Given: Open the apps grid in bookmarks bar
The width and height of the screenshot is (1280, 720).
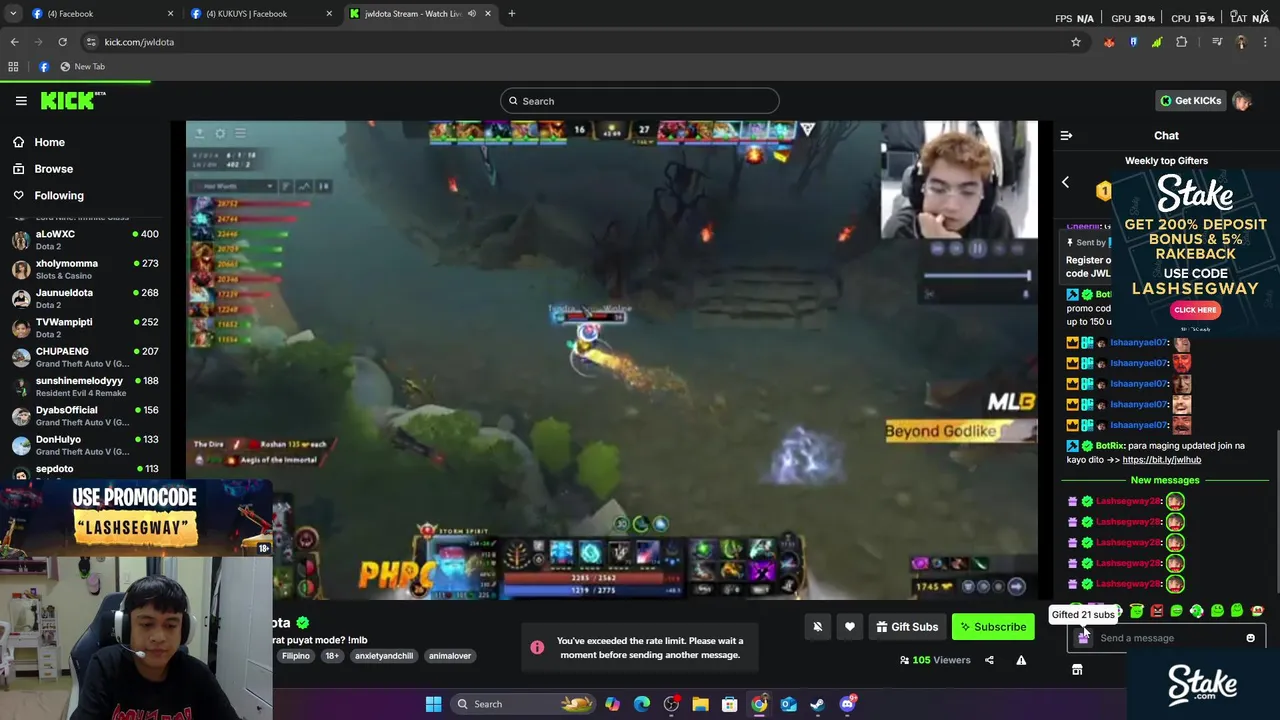Looking at the screenshot, I should 13,67.
